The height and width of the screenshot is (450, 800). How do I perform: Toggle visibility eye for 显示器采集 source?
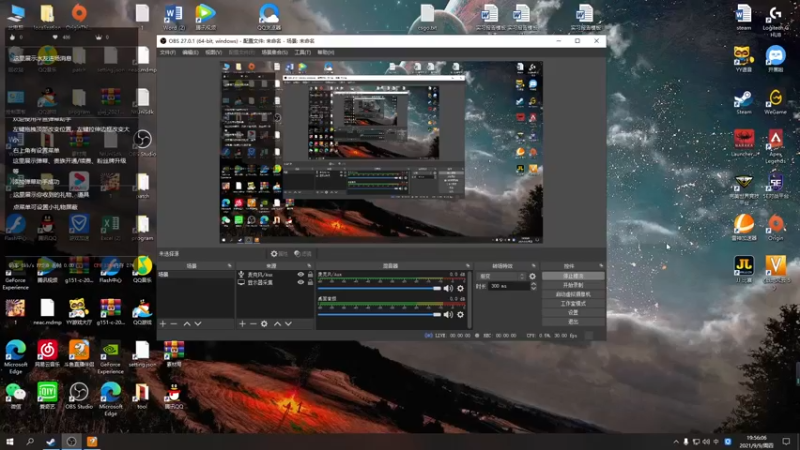coord(301,282)
